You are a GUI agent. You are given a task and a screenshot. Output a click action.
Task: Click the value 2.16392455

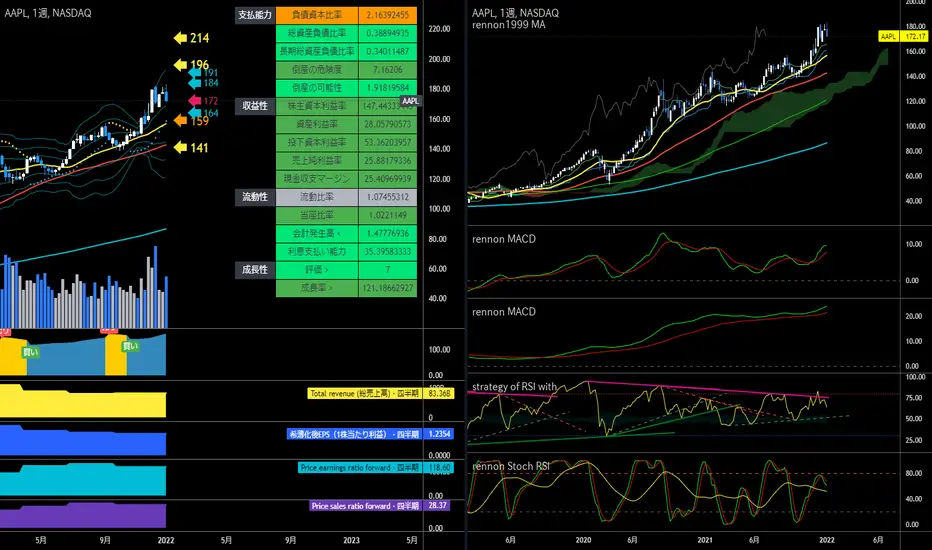pos(388,15)
